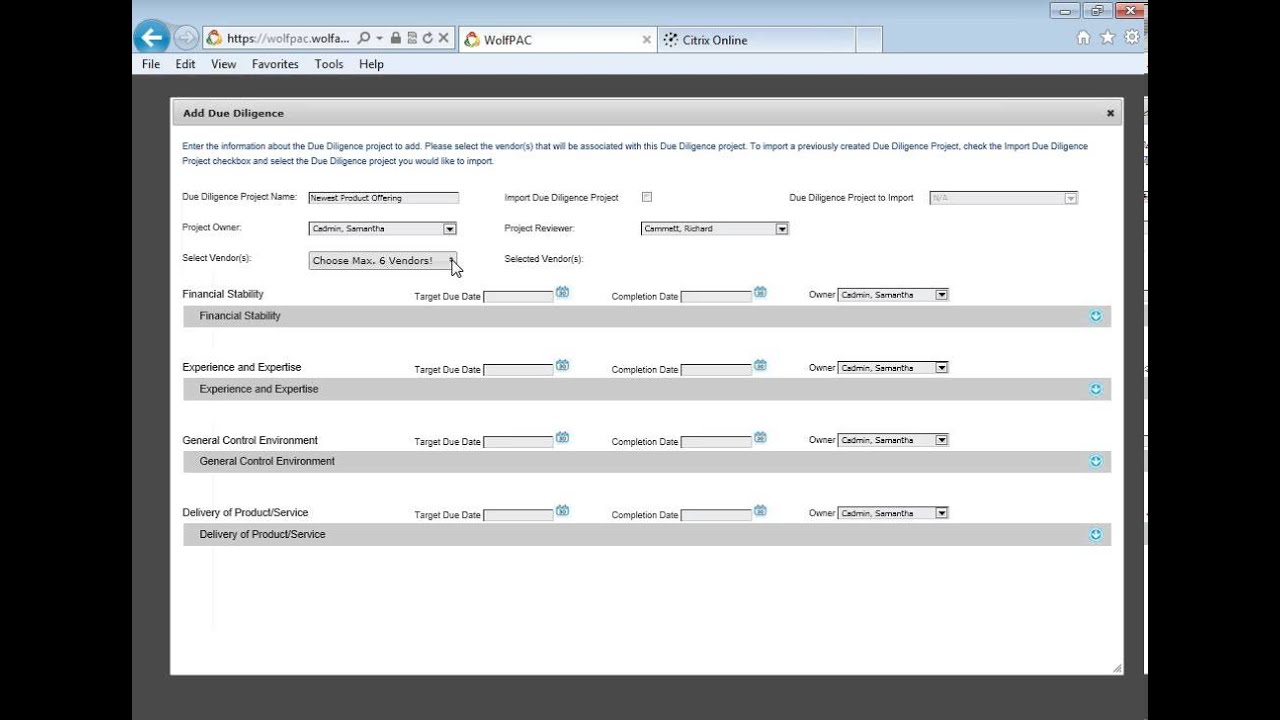Expand the Experience and Expertise section

(x=1096, y=389)
